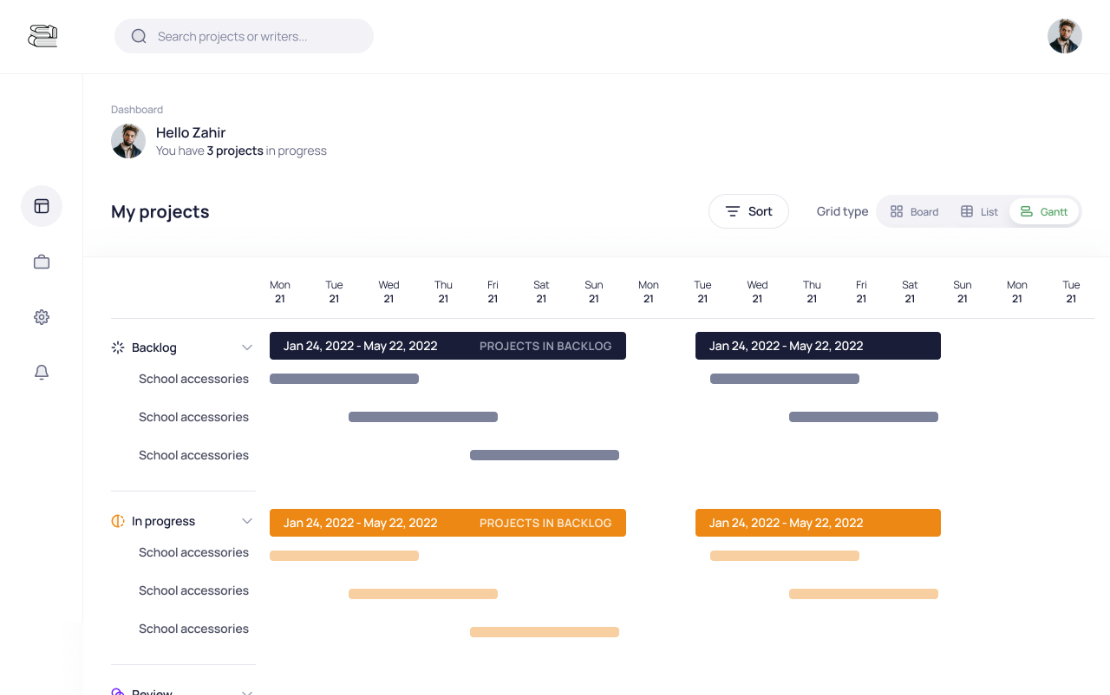Switch grid type to List
This screenshot has height=695, width=1110.
978,212
